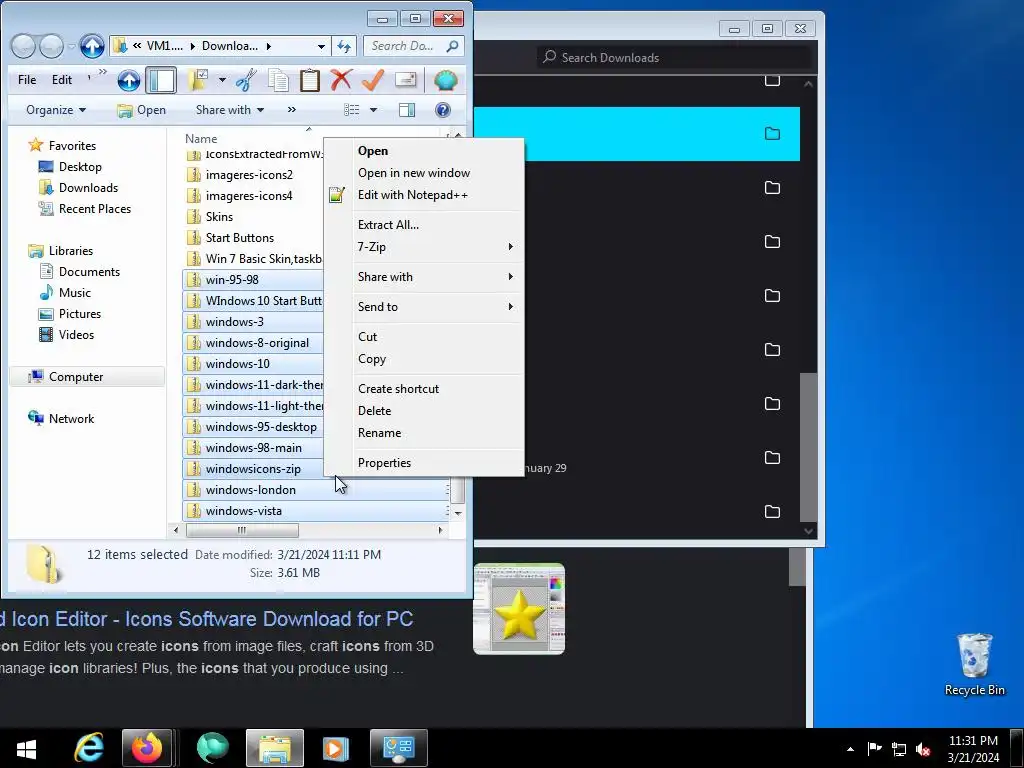Click the red X Delete toolbar icon
Image resolution: width=1024 pixels, height=768 pixels.
(341, 80)
